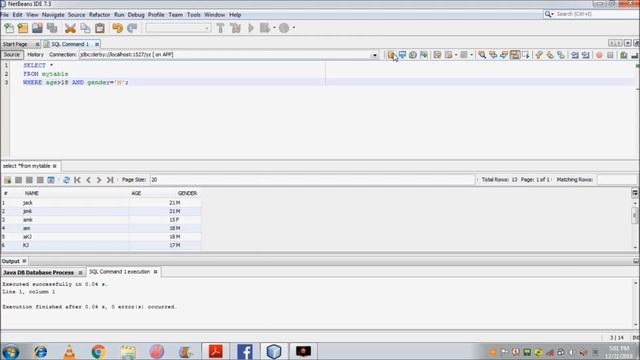The height and width of the screenshot is (360, 640).
Task: Open Adobe Reader from taskbar
Action: (216, 351)
